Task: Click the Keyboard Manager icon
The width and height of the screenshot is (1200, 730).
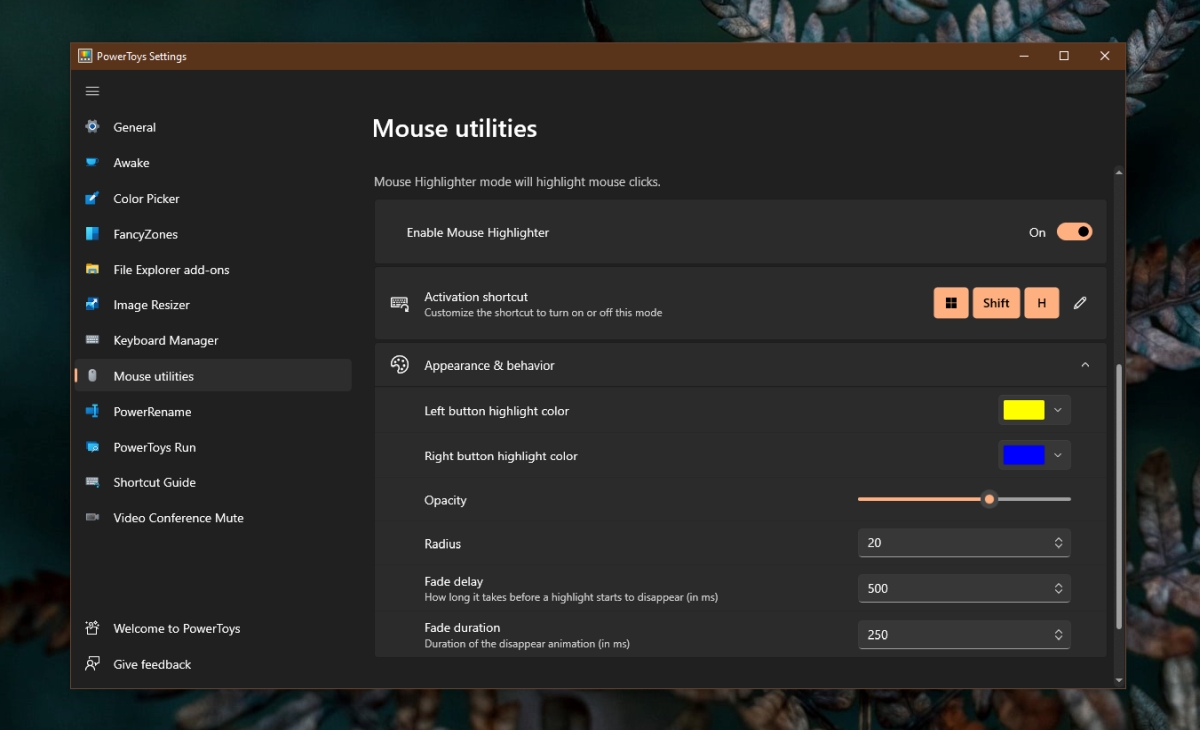Action: pyautogui.click(x=92, y=340)
